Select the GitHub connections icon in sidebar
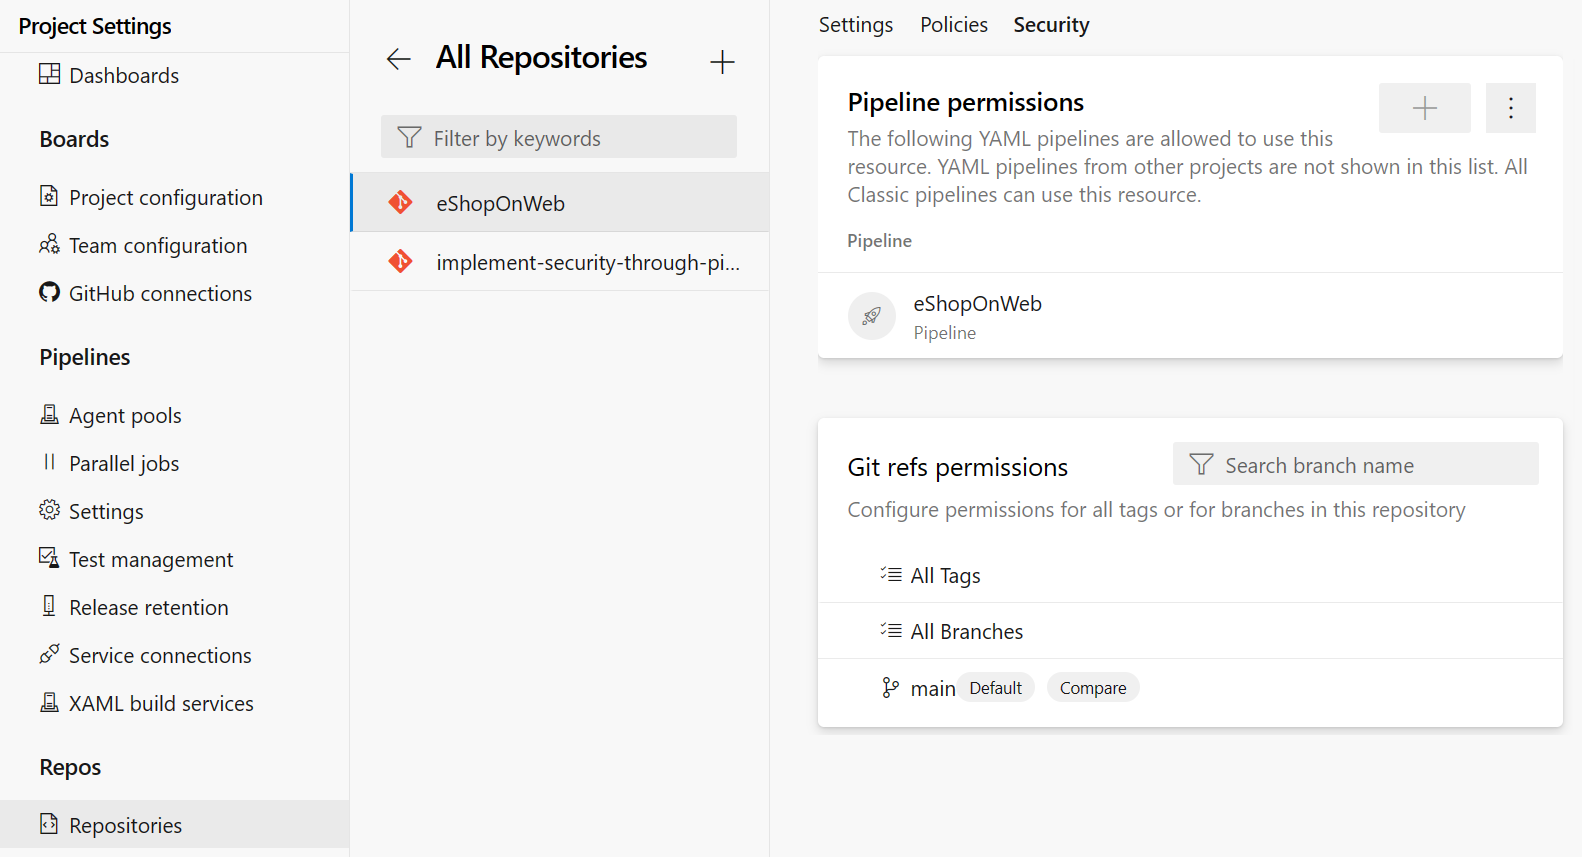 [x=49, y=293]
